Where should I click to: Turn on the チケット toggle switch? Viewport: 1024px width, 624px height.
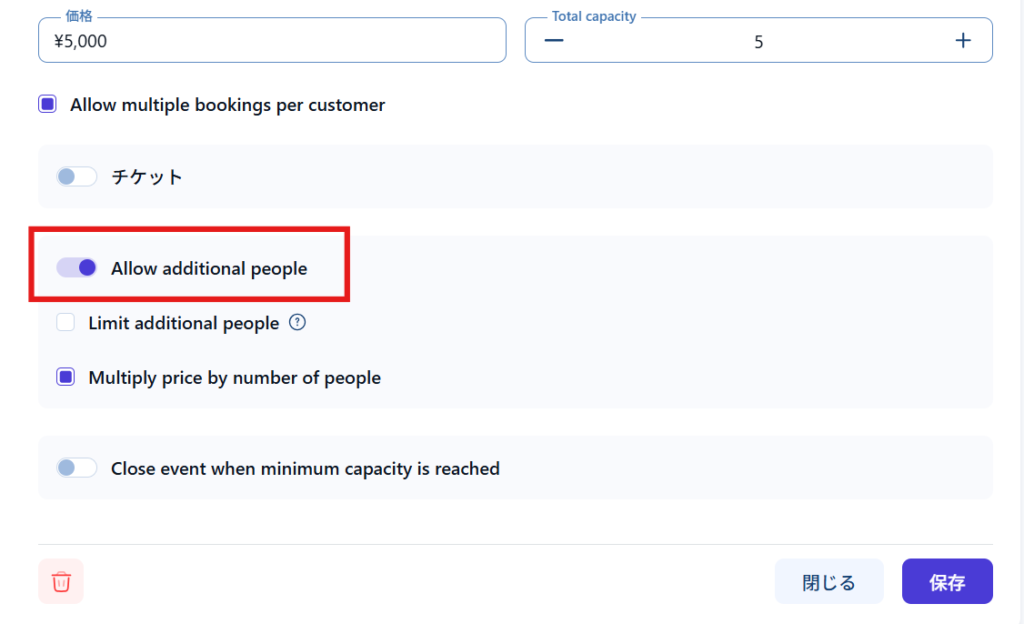76,177
